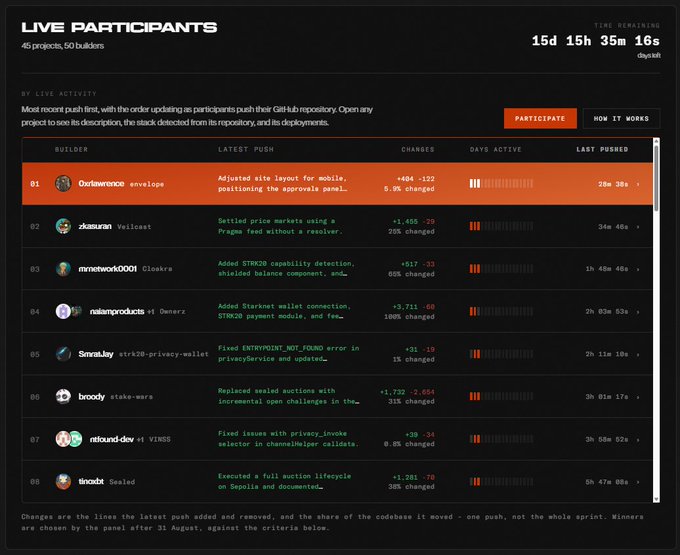Viewport: 680px width, 555px height.
Task: Click the '+1,455 -29' changes value
Action: coord(413,221)
